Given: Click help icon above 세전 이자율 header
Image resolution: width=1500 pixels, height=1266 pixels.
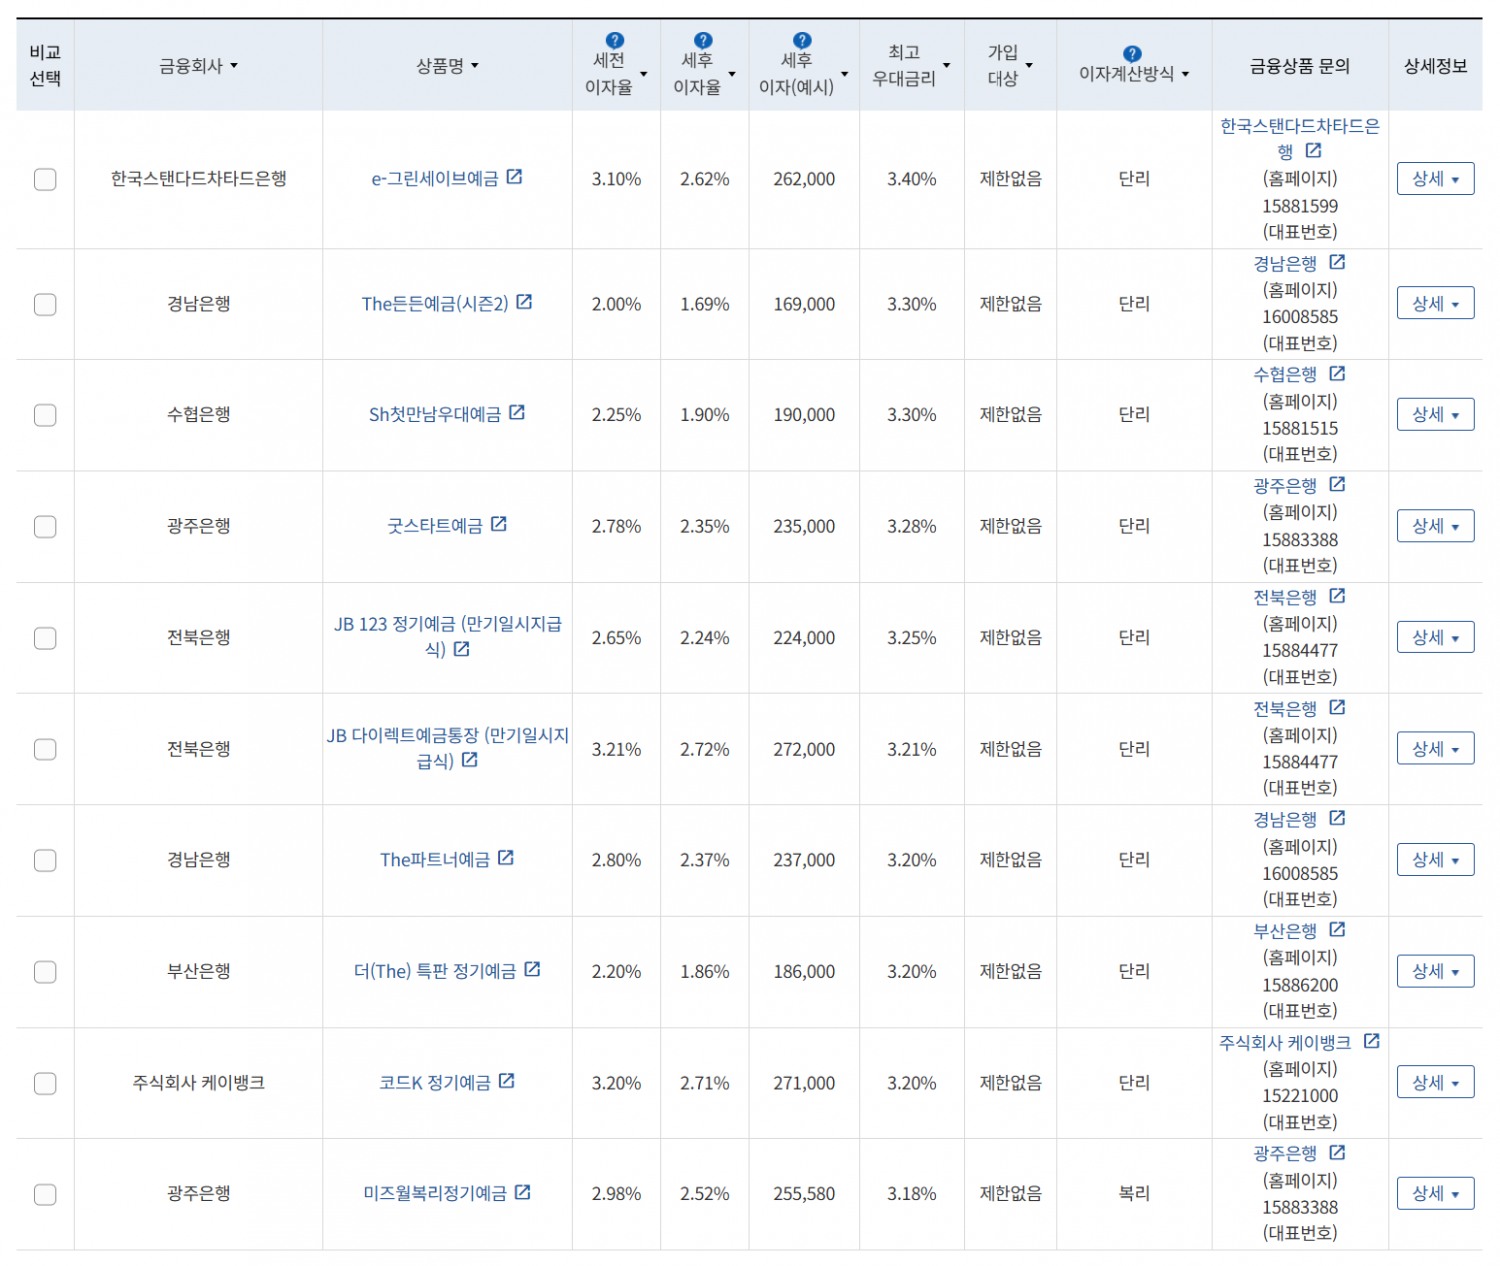Looking at the screenshot, I should (x=615, y=41).
